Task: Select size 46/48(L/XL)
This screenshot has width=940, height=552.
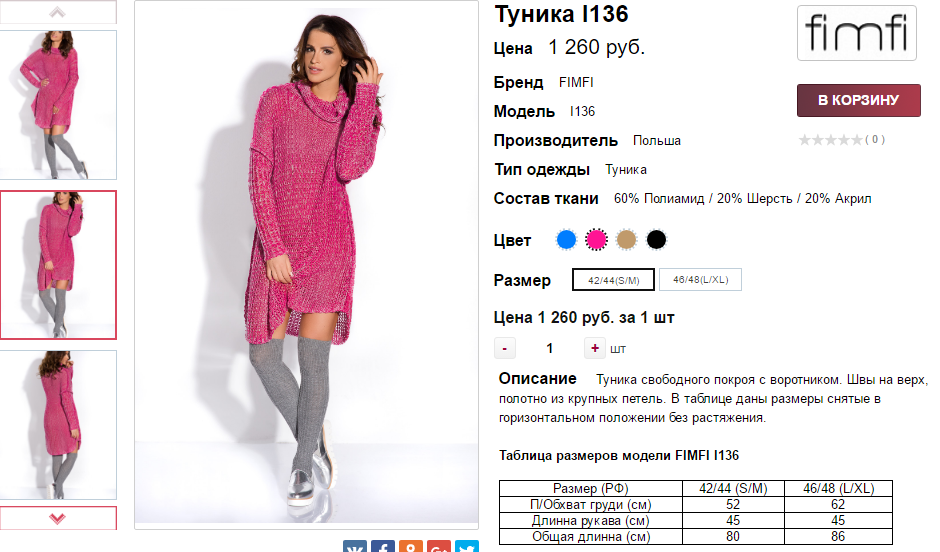Action: [x=700, y=280]
